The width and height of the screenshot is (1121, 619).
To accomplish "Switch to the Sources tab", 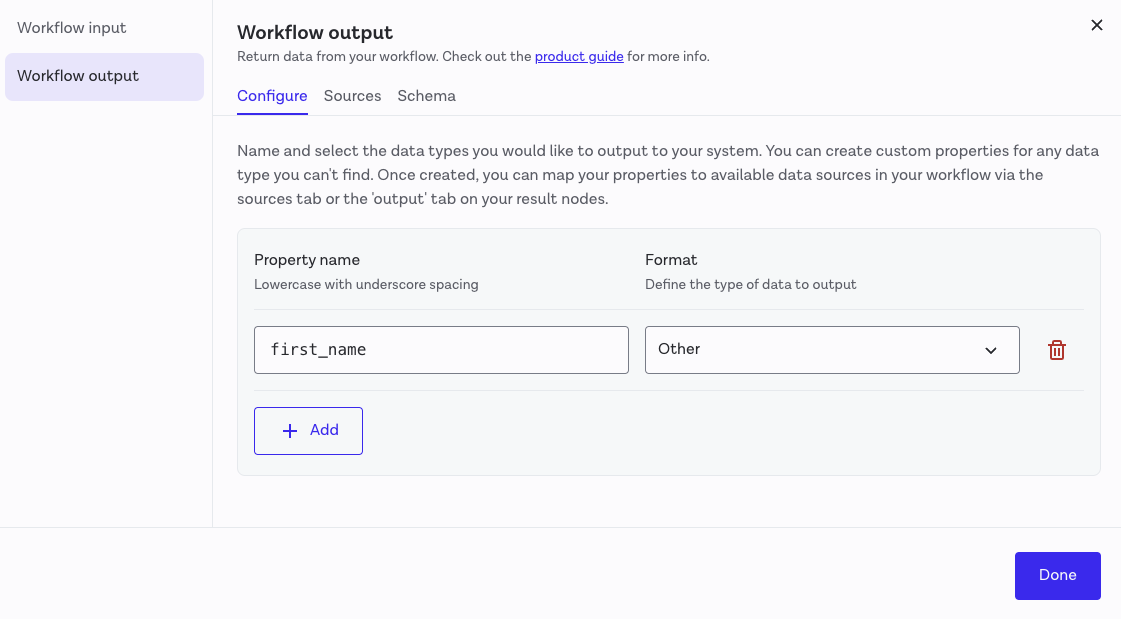I will [x=352, y=96].
